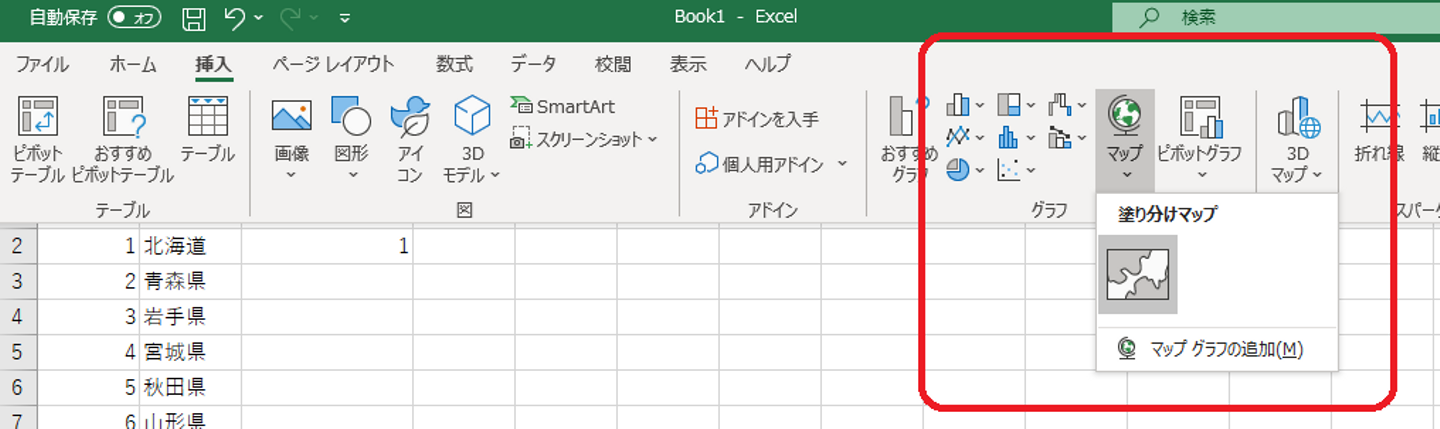Switch to the ホーム tab
The width and height of the screenshot is (1440, 429).
[133, 64]
